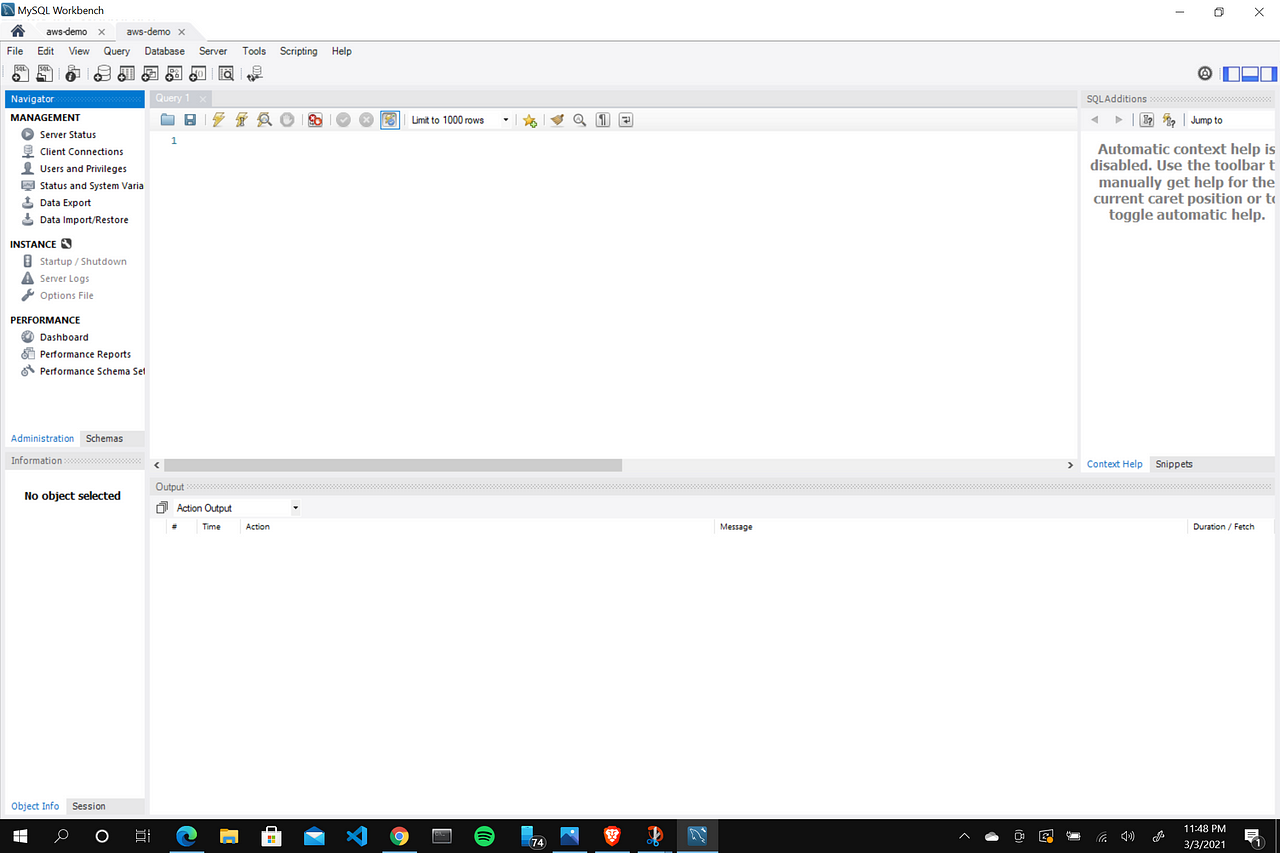Screen dimensions: 1280x853
Task: Click the Home screen tab icon
Action: click(x=17, y=31)
